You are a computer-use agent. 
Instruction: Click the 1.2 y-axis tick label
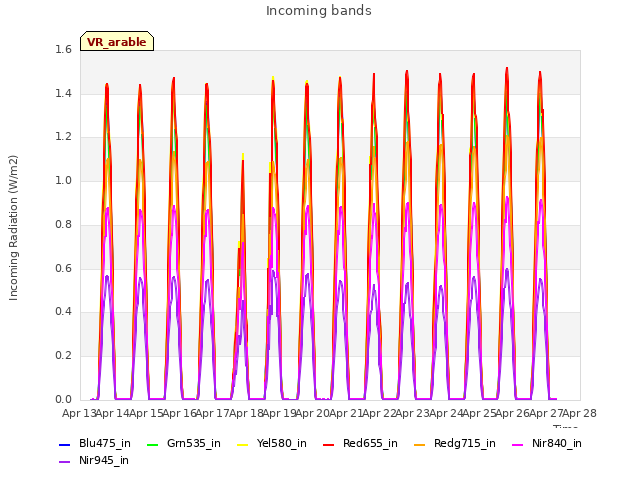[63, 137]
